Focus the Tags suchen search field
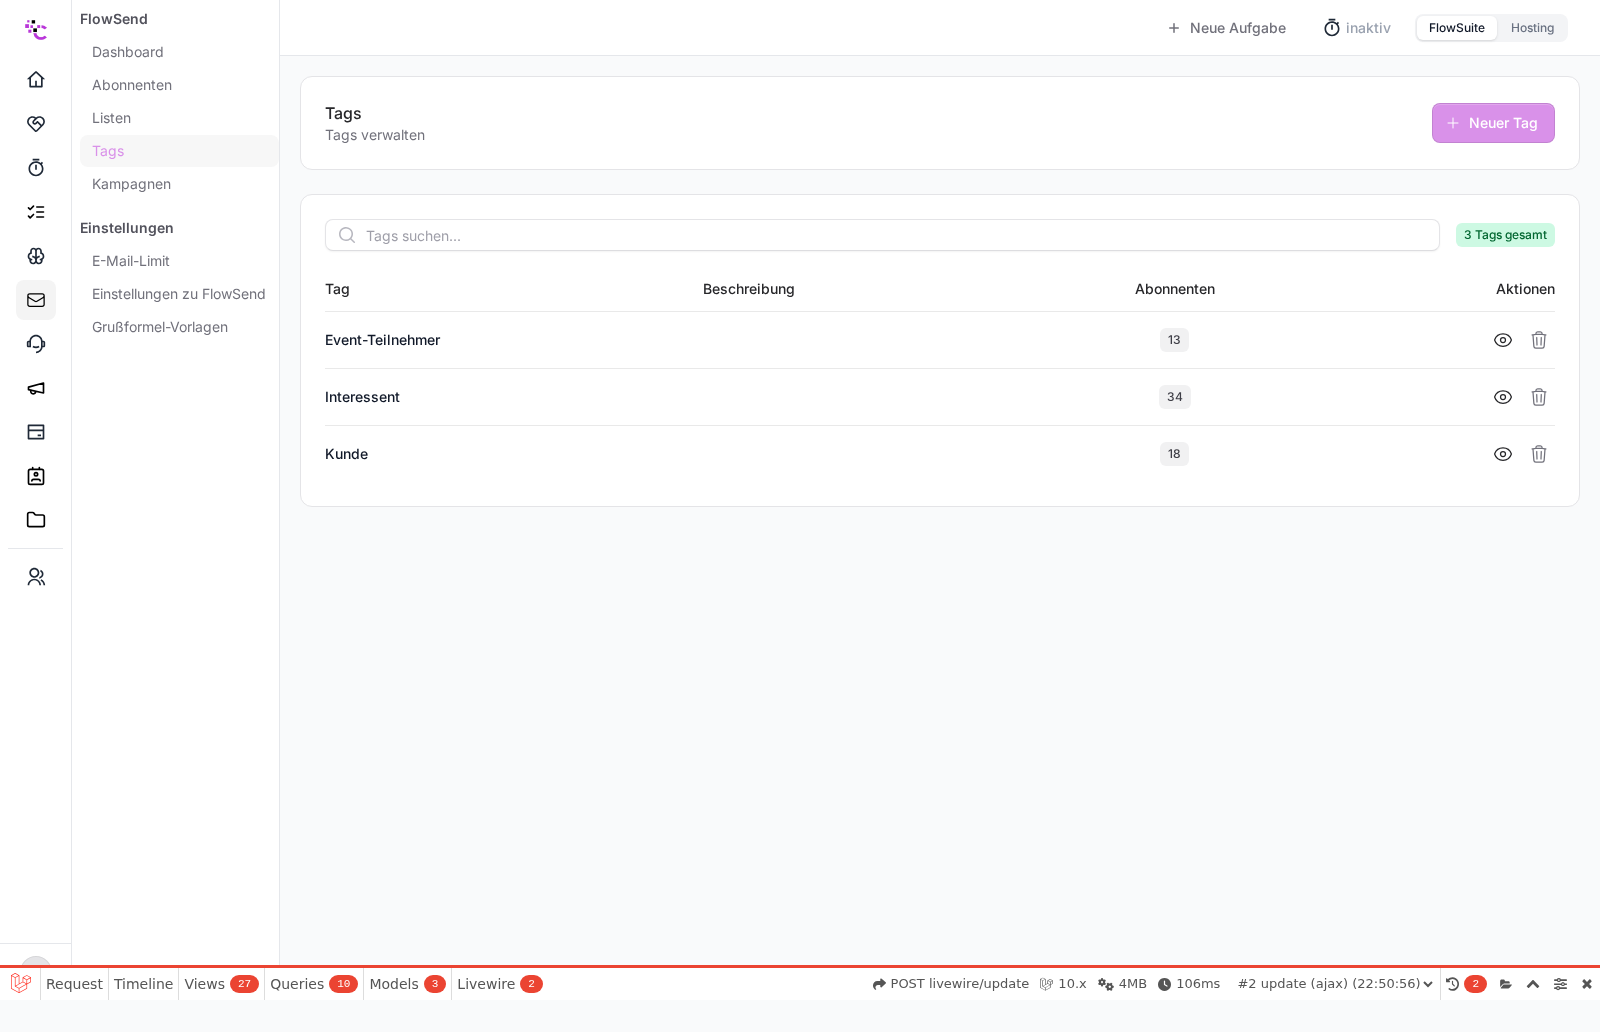 882,235
